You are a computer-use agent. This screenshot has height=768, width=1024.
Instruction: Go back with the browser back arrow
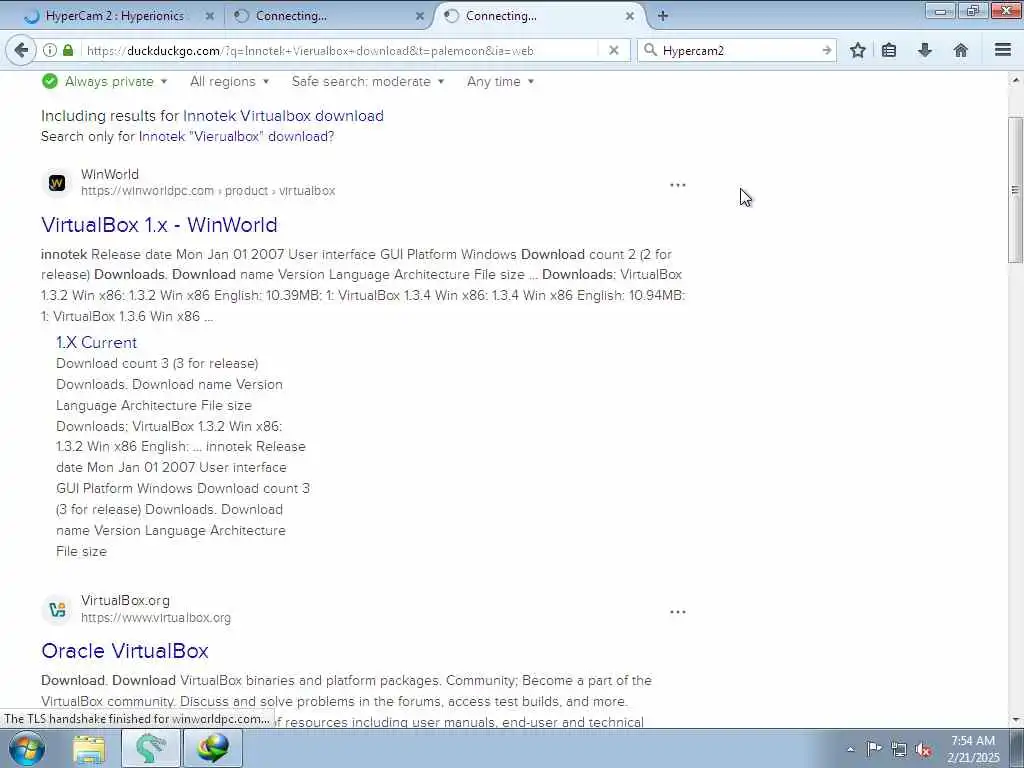coord(21,50)
